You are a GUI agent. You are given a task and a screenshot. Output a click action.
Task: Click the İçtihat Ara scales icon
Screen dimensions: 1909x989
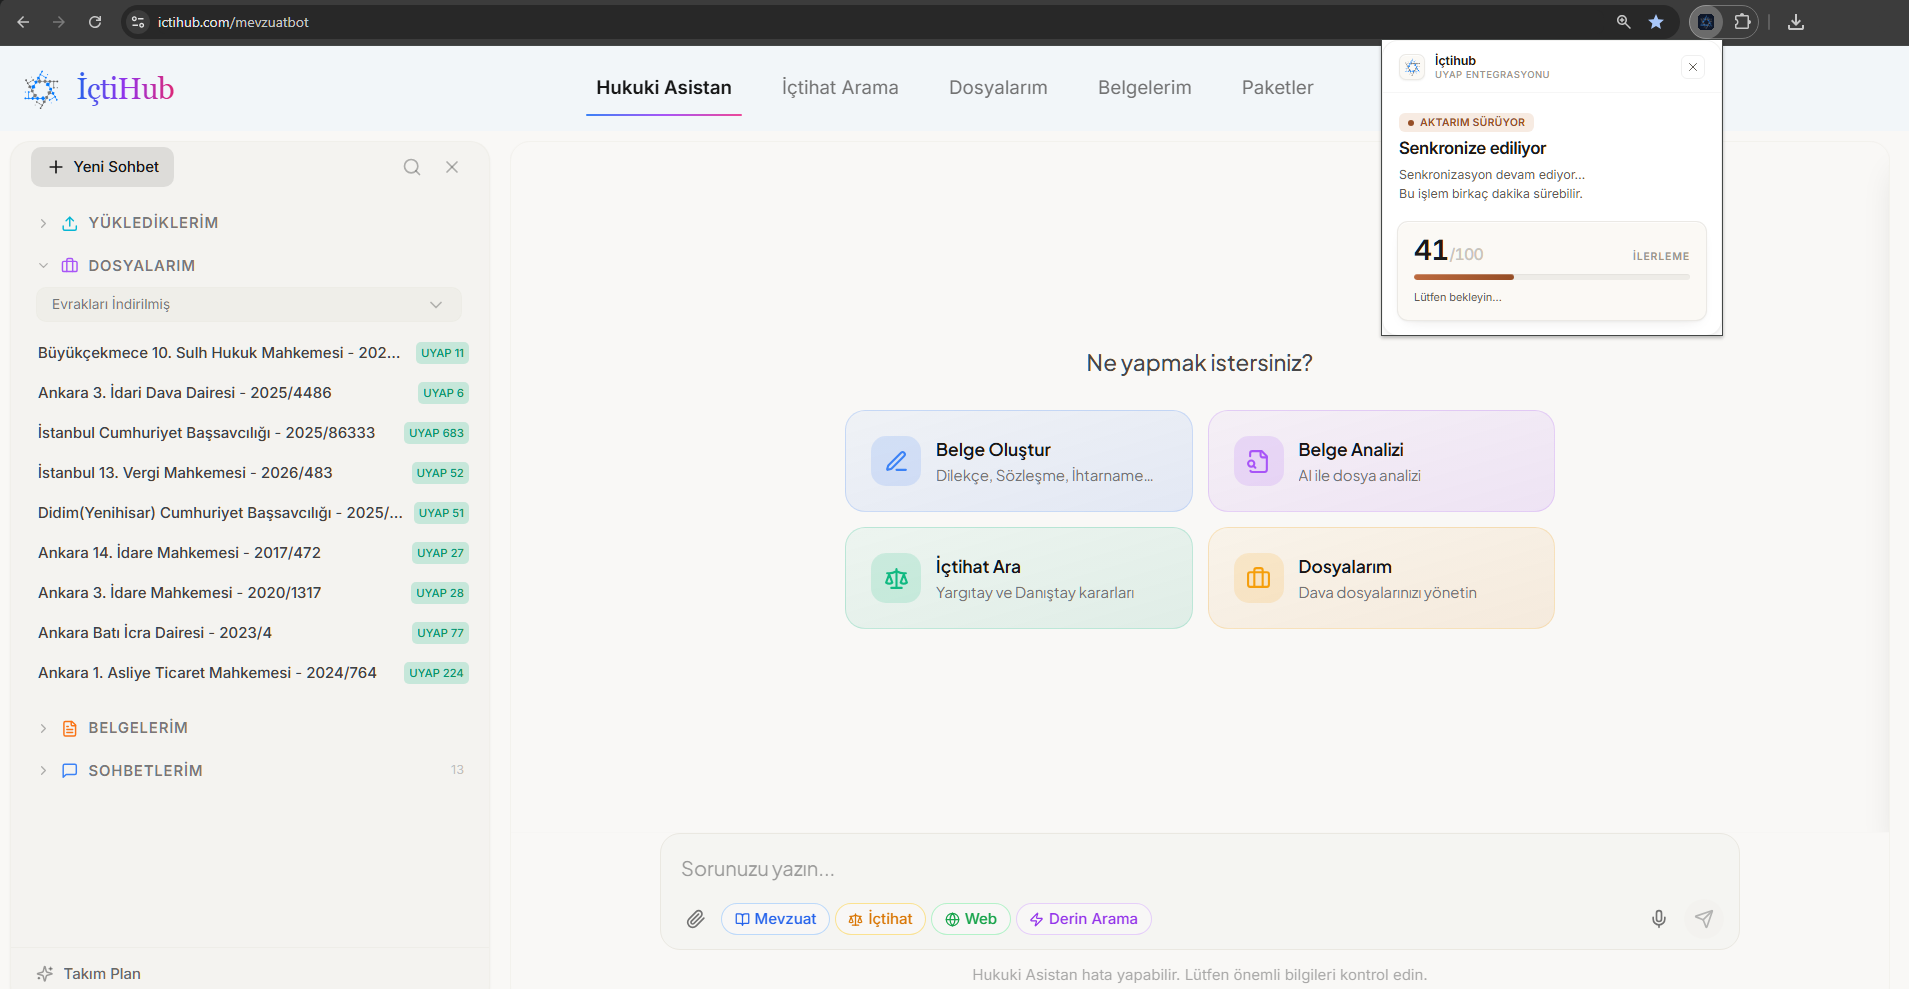point(896,578)
